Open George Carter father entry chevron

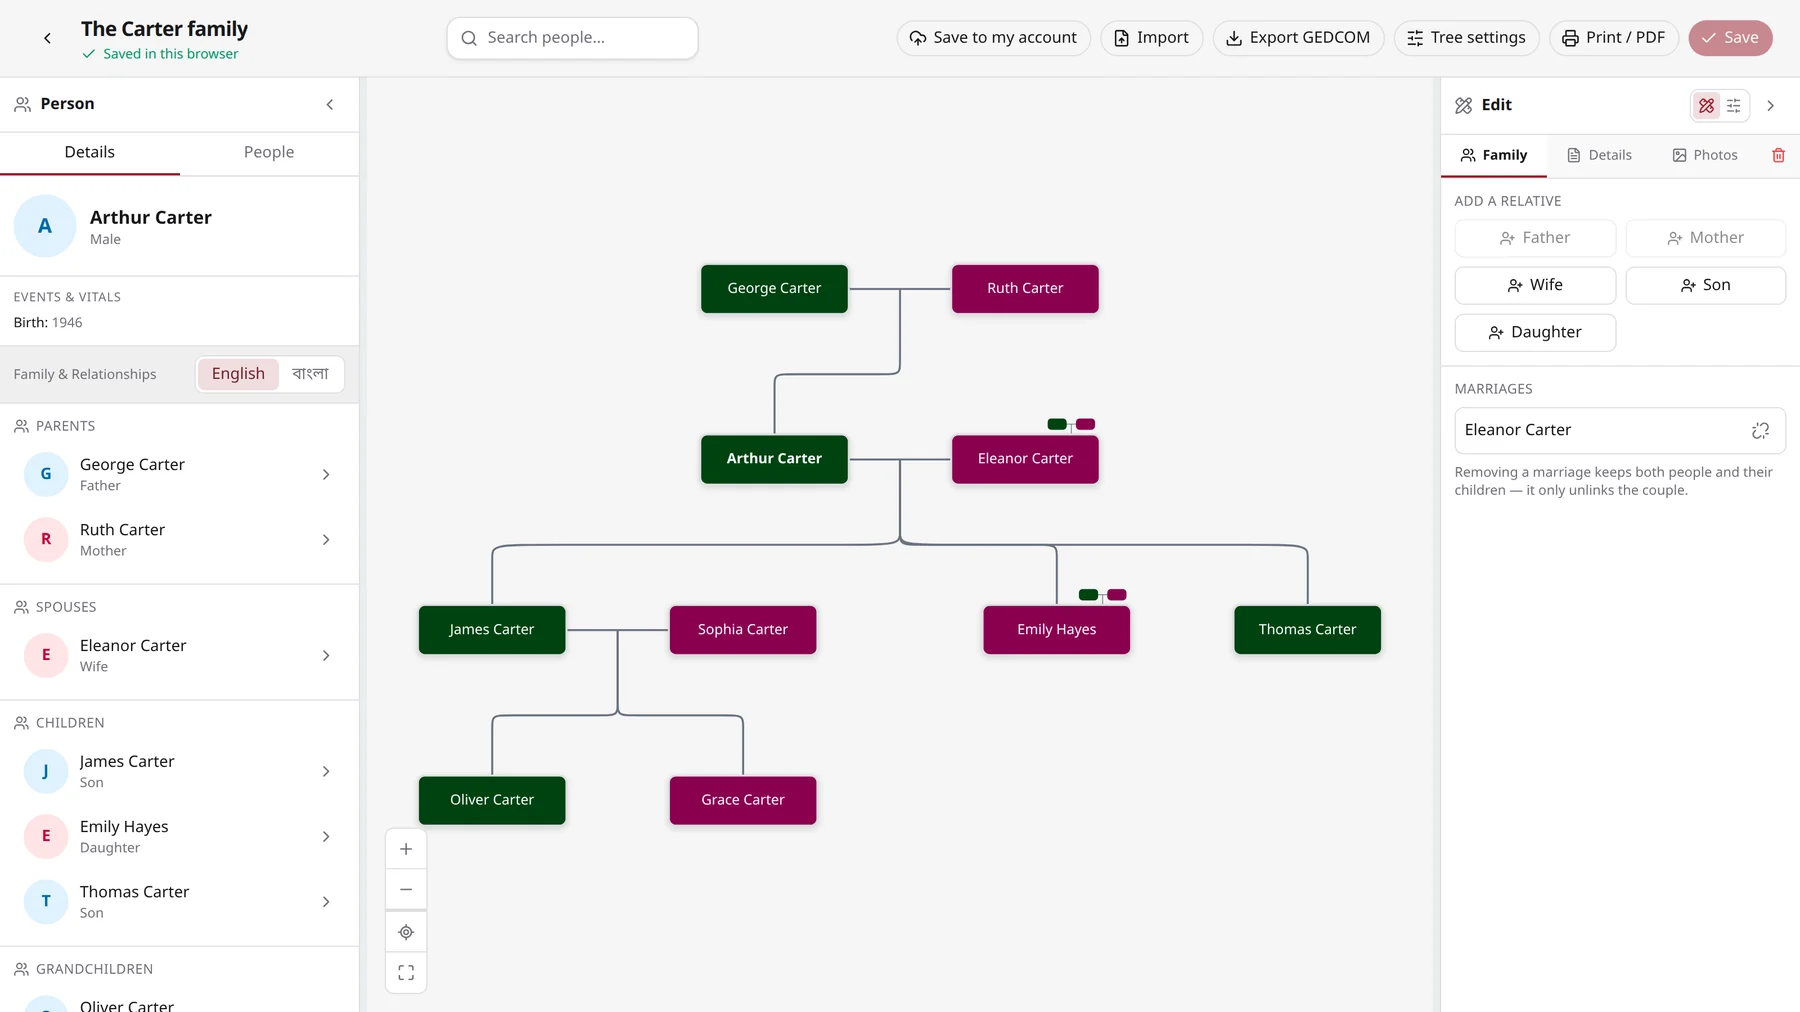[326, 475]
